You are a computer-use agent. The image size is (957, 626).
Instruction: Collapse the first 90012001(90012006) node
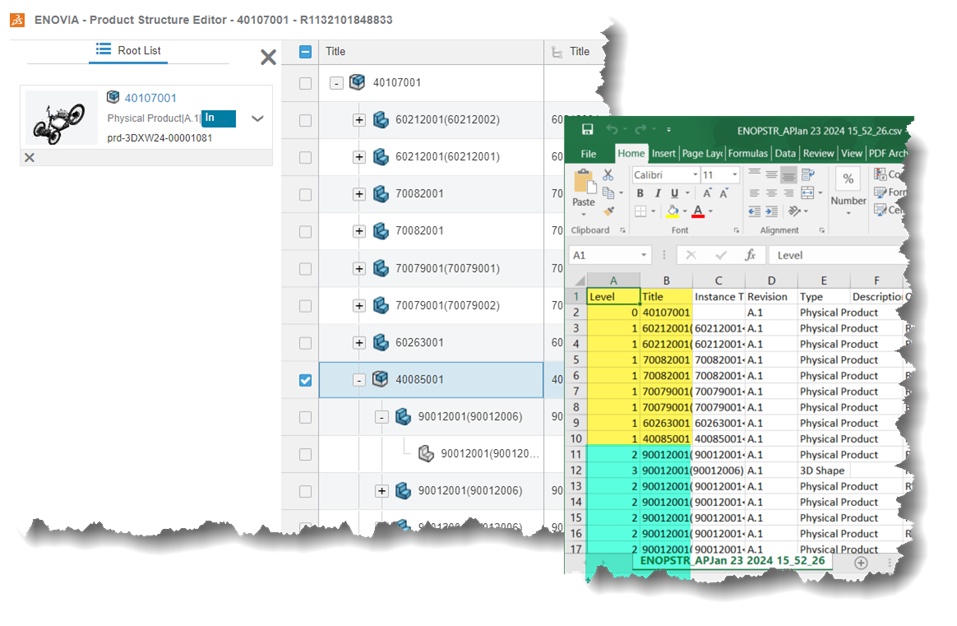(381, 417)
